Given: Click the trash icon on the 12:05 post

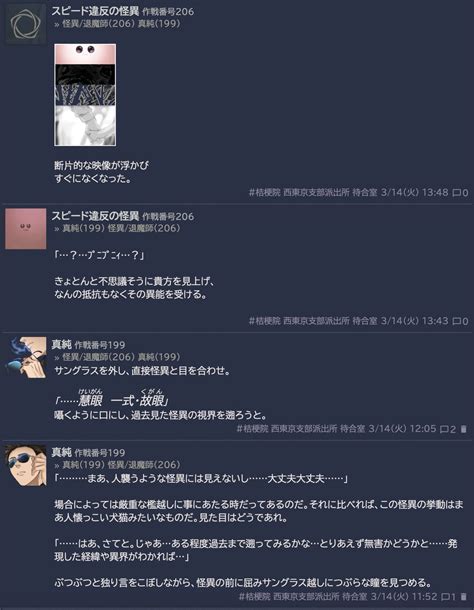Looking at the screenshot, I should click(x=463, y=429).
